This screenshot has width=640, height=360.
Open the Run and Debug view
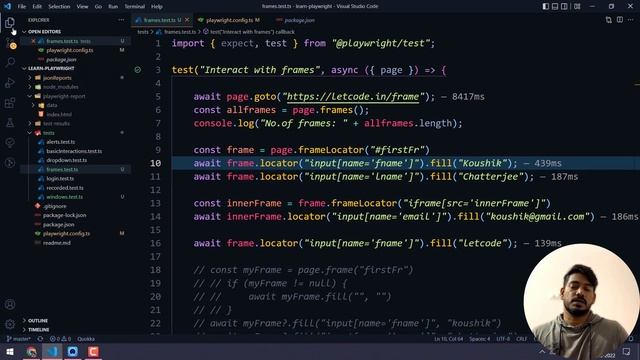[x=10, y=82]
